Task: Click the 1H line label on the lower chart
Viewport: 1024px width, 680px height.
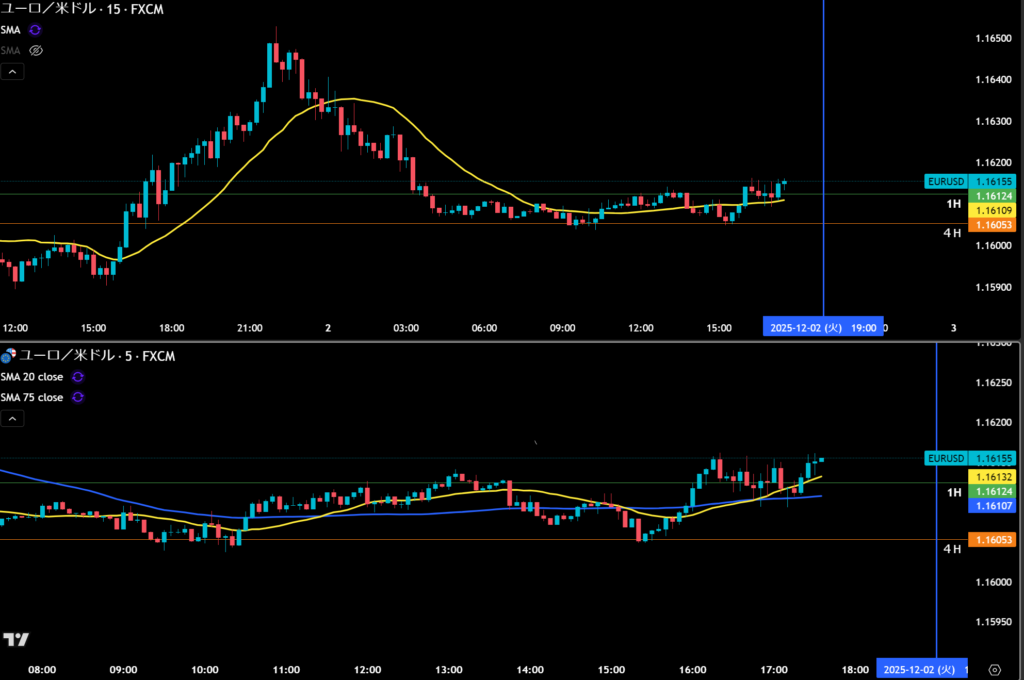Action: click(954, 493)
